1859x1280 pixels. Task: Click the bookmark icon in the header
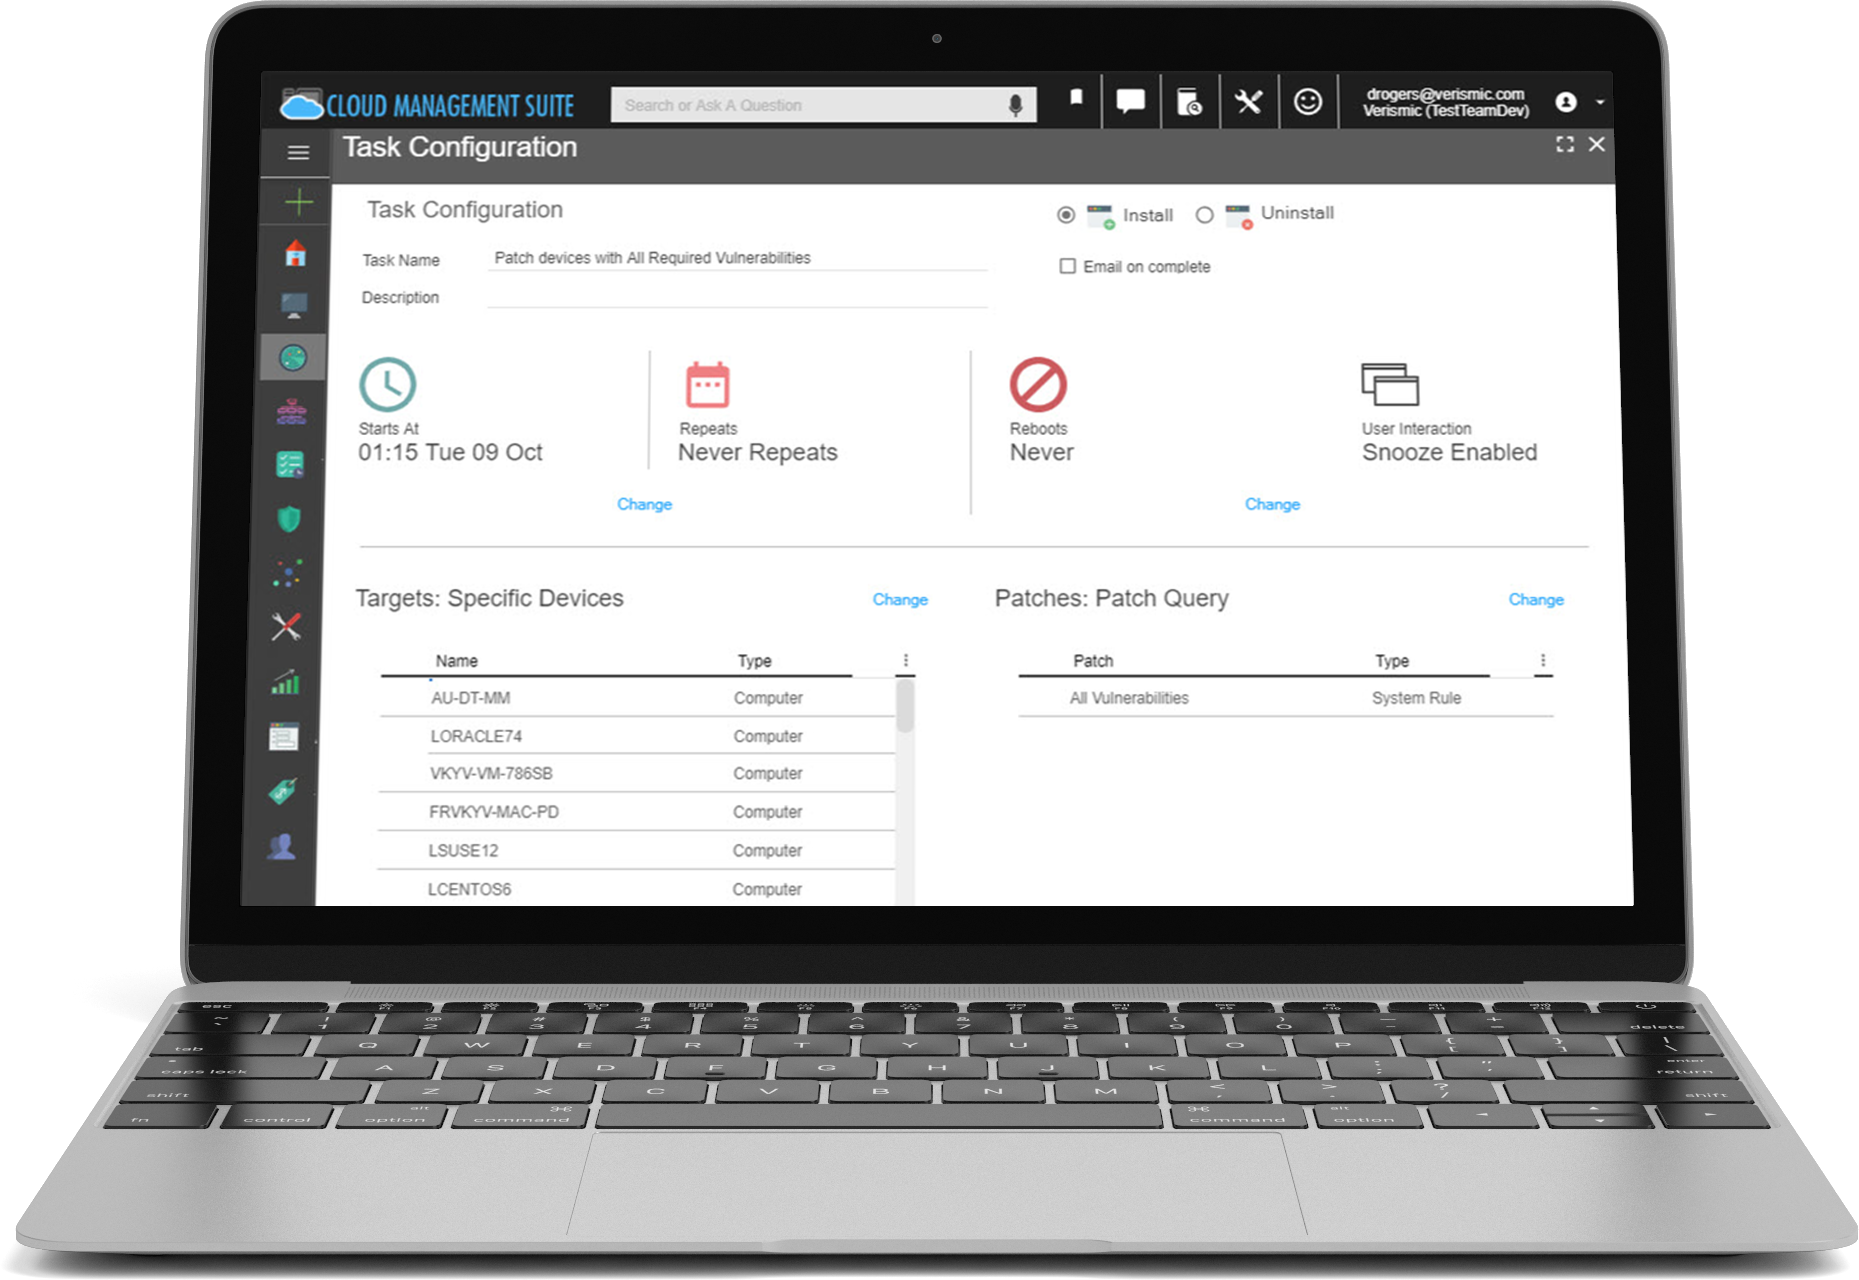point(1076,98)
